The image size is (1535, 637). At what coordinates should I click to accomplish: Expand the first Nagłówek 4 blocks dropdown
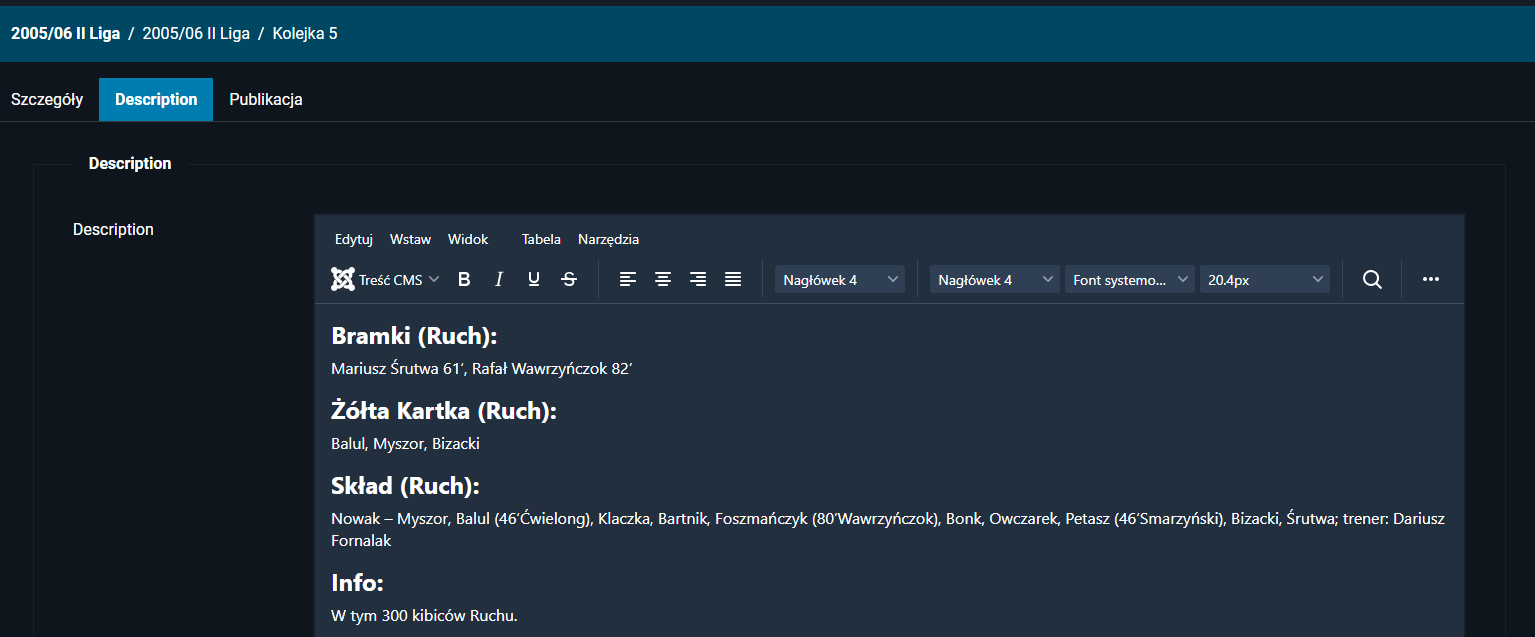(x=840, y=280)
